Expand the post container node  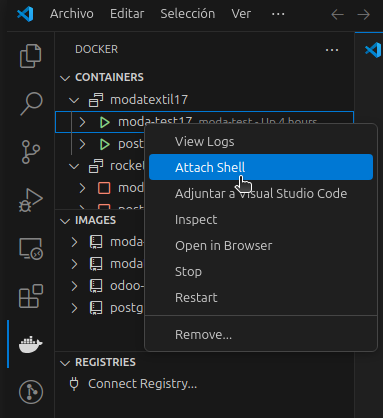82,144
